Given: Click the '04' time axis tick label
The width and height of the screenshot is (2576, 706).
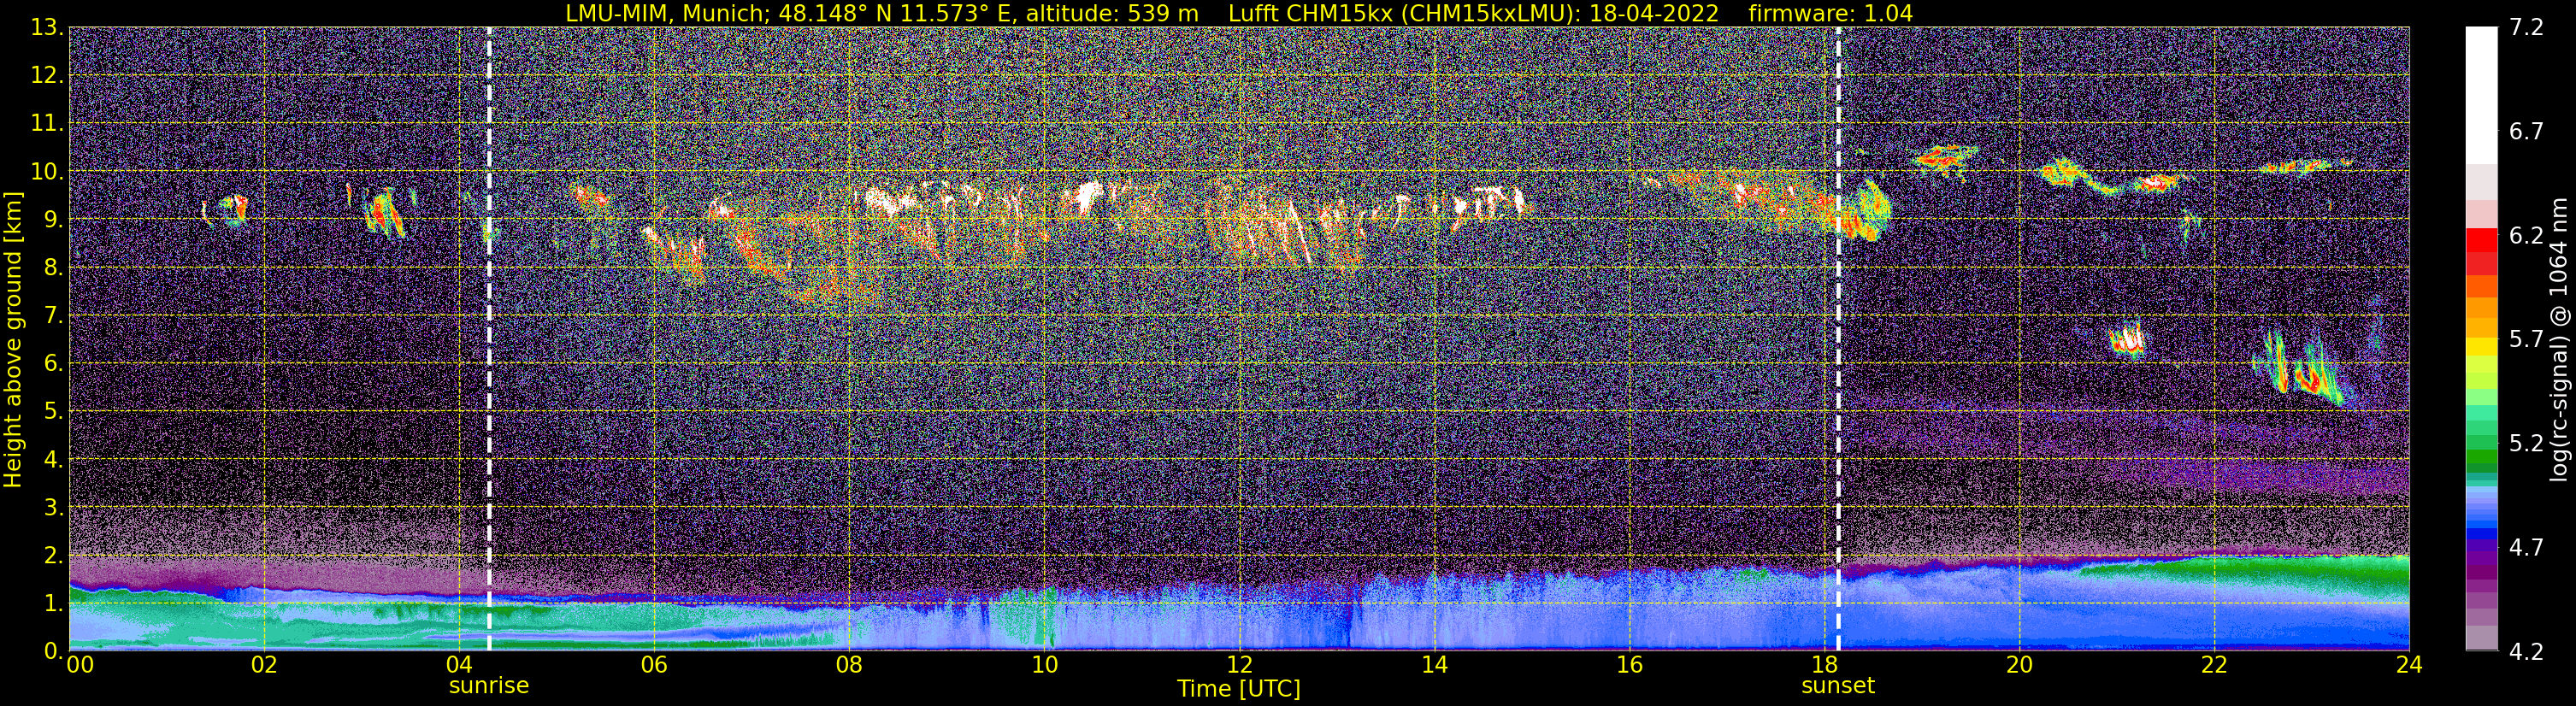Looking at the screenshot, I should [x=459, y=665].
